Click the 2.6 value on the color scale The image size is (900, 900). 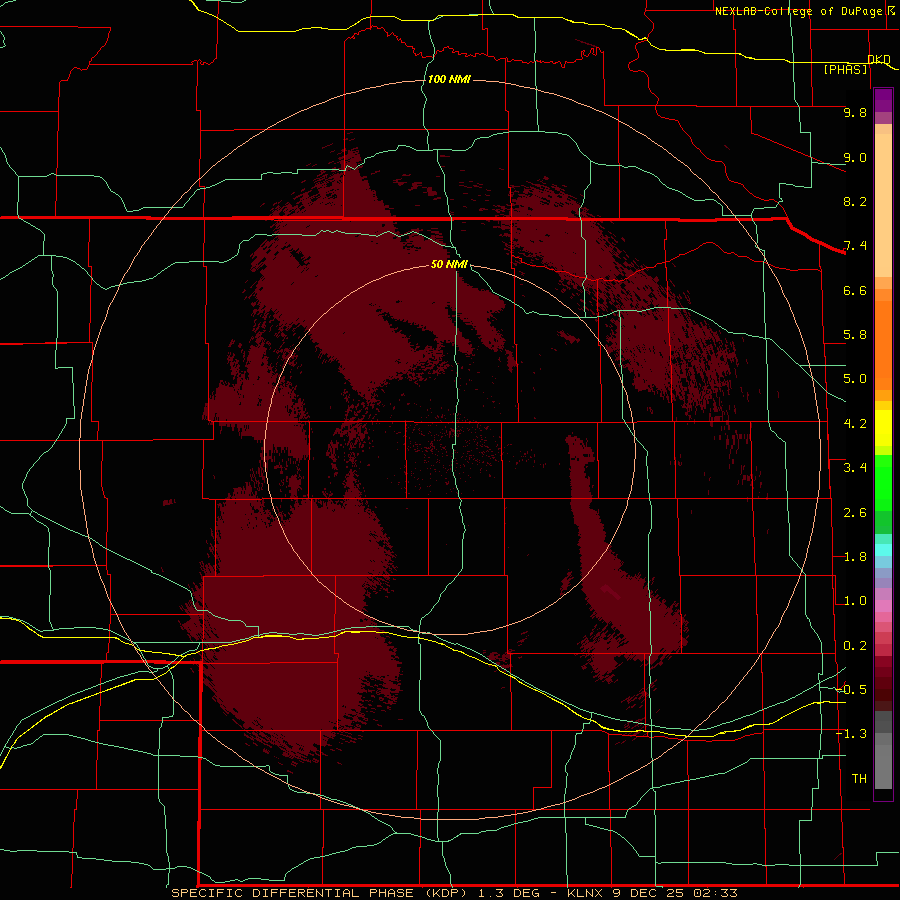pos(855,513)
